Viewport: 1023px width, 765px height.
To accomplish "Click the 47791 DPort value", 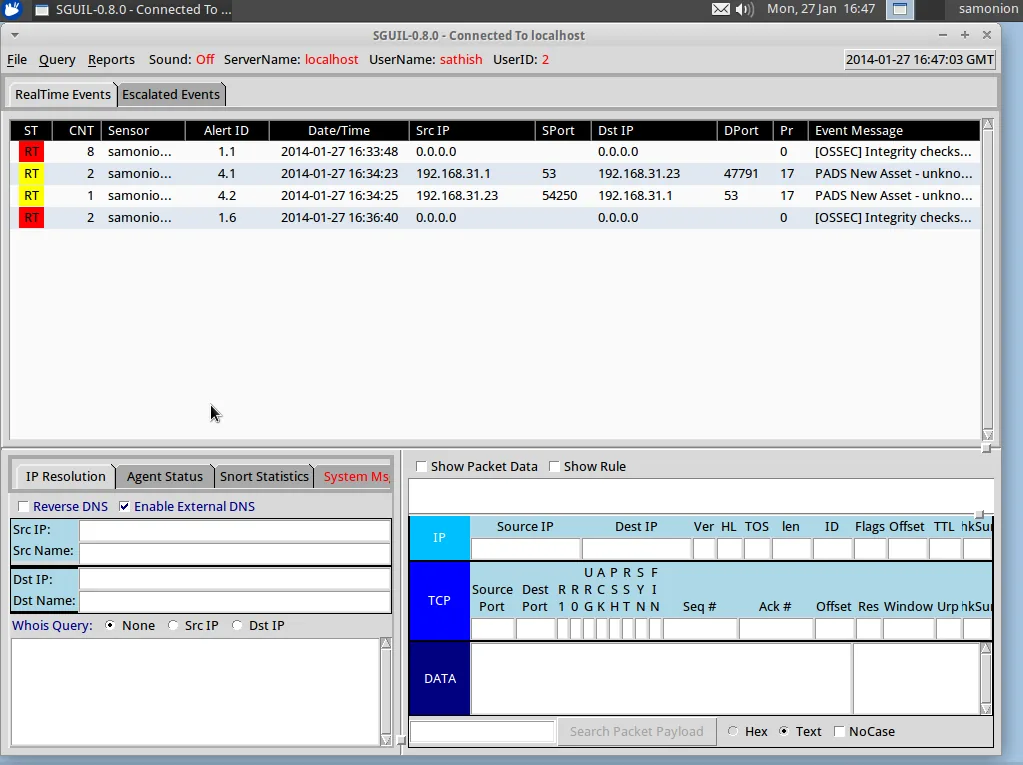I will (x=741, y=174).
